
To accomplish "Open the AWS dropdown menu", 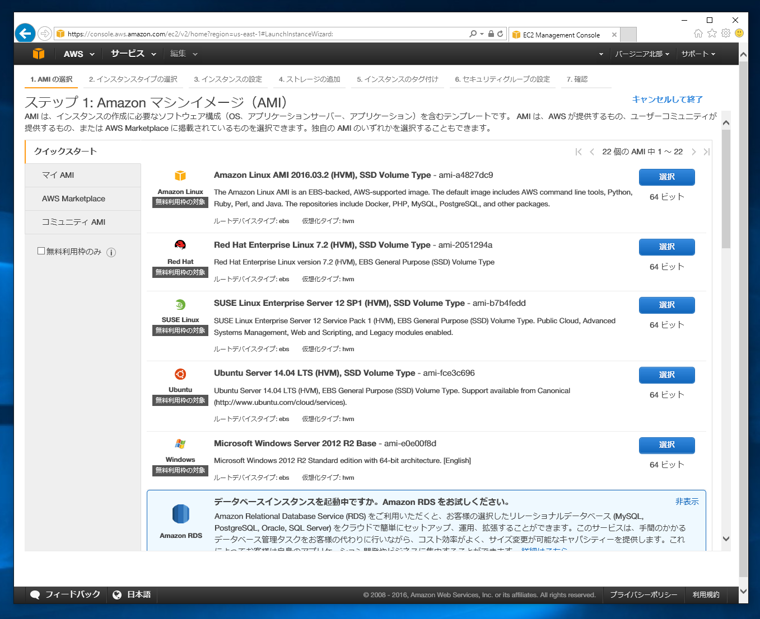I will 79,54.
